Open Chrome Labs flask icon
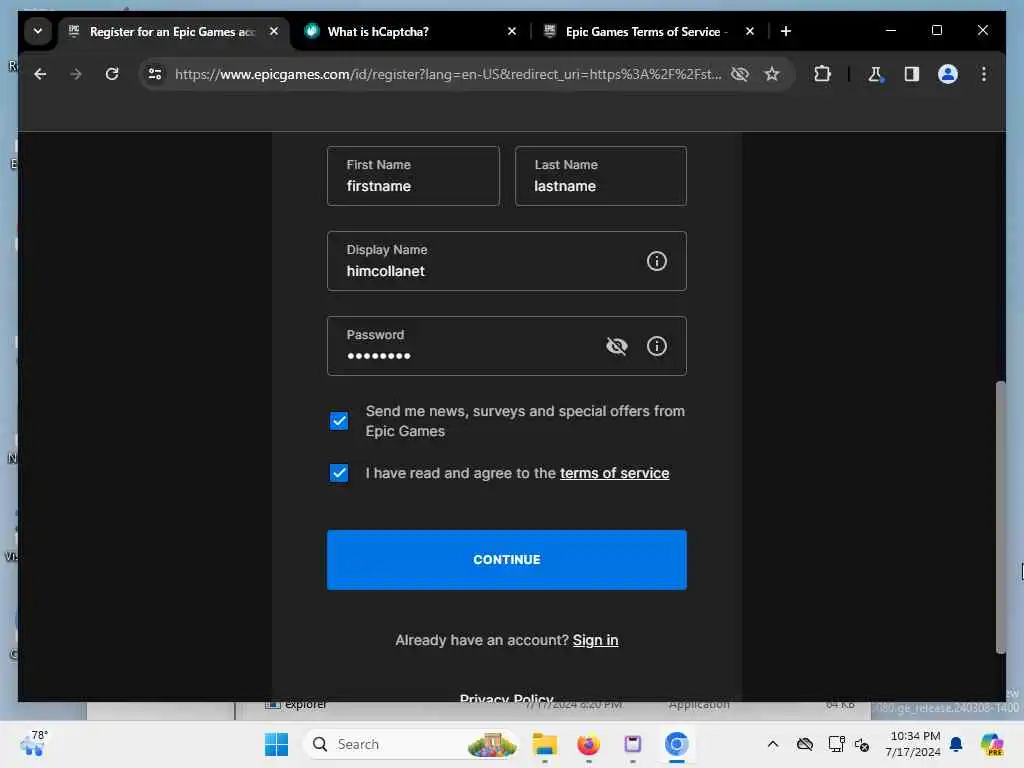This screenshot has width=1024, height=768. (875, 74)
